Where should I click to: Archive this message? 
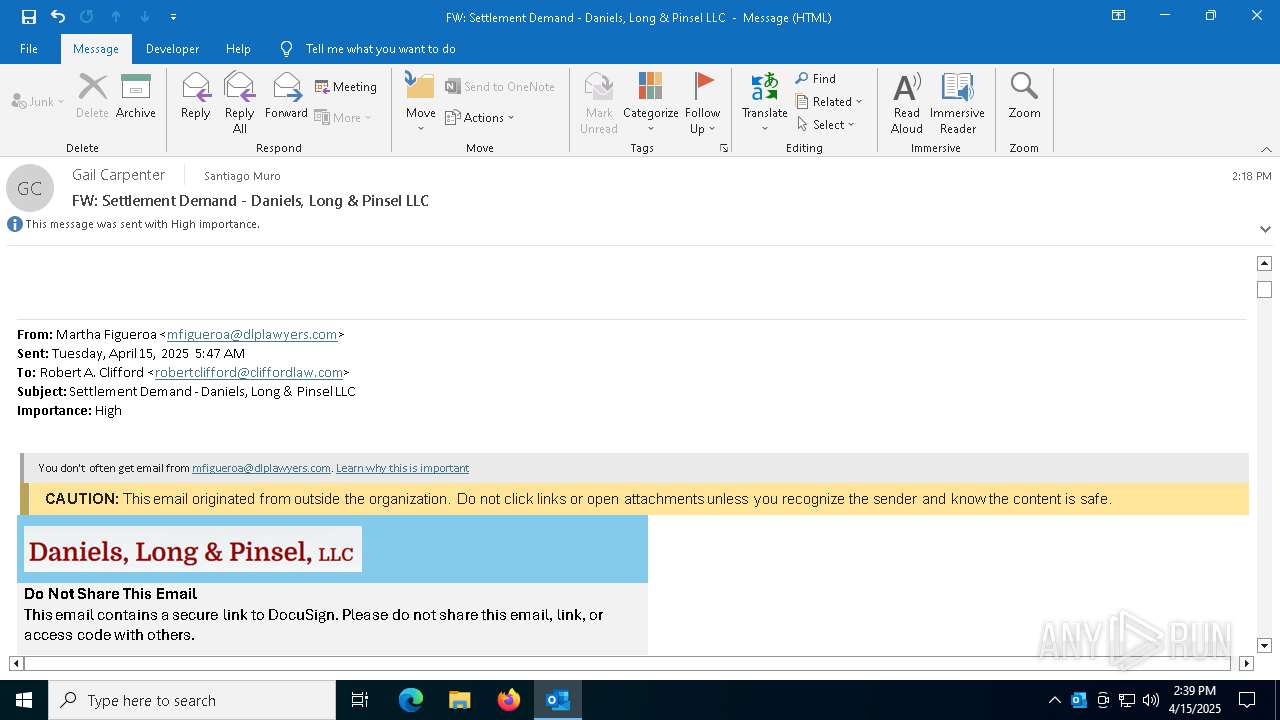[135, 96]
